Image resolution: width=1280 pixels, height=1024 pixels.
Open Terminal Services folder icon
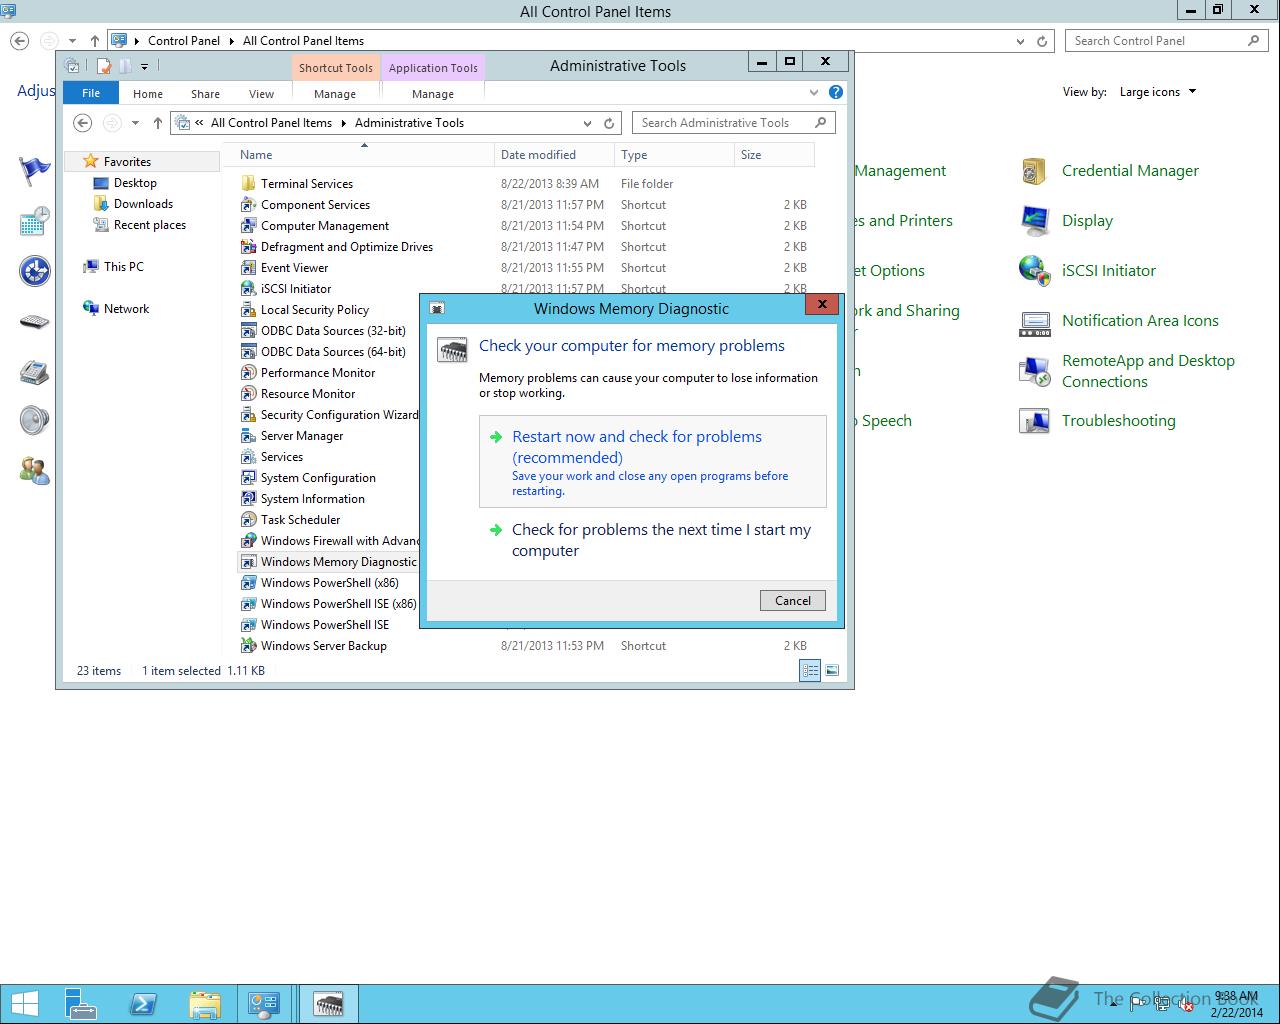[x=248, y=184]
